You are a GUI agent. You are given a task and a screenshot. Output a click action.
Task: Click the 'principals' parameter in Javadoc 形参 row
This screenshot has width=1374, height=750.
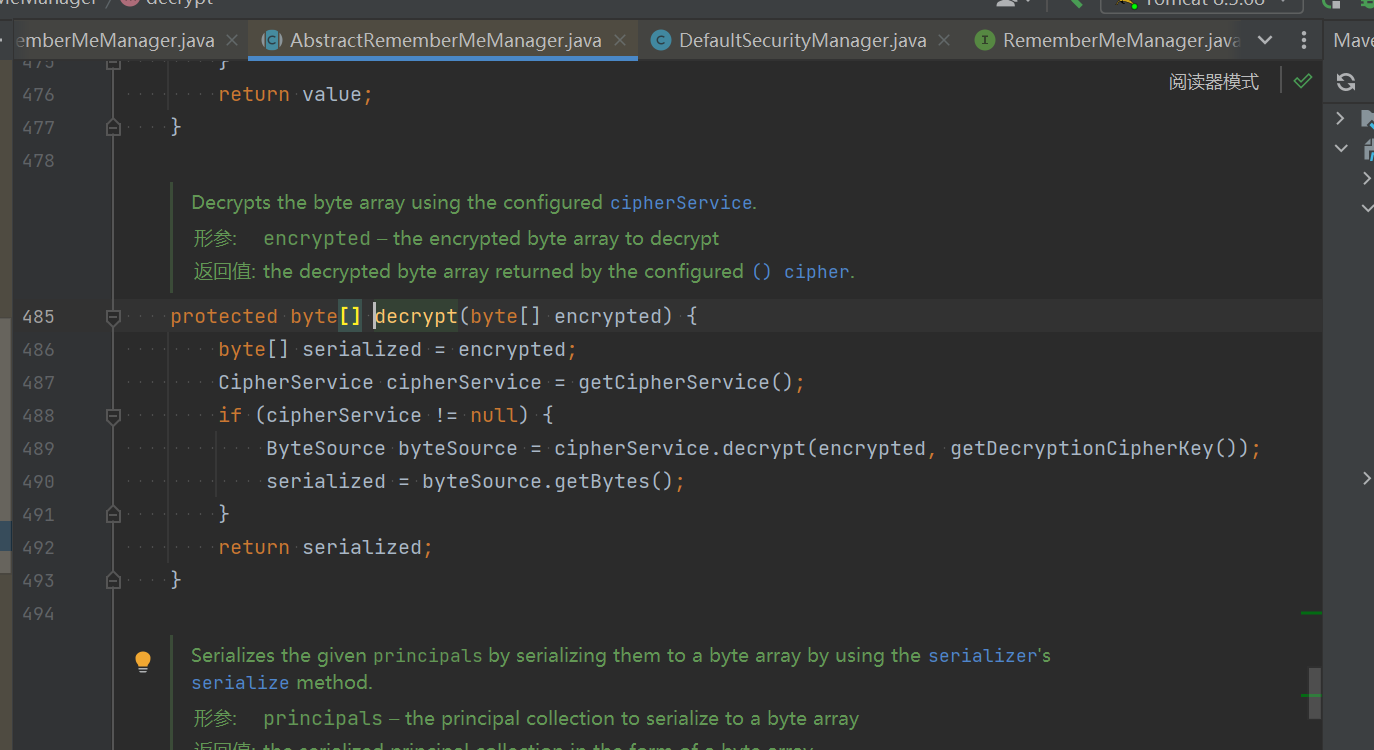(x=323, y=719)
